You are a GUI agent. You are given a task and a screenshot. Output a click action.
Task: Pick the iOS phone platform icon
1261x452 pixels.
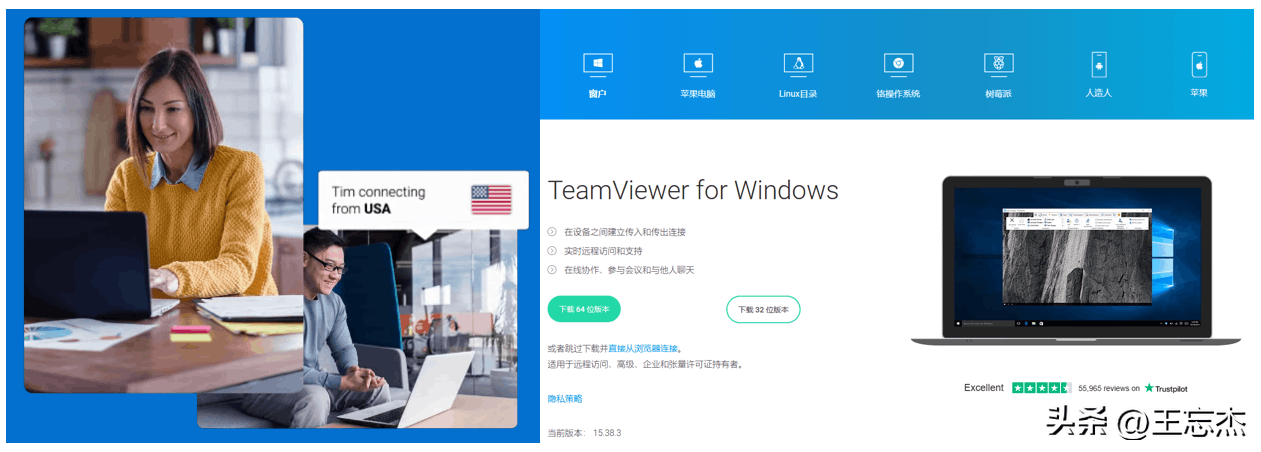click(1199, 64)
